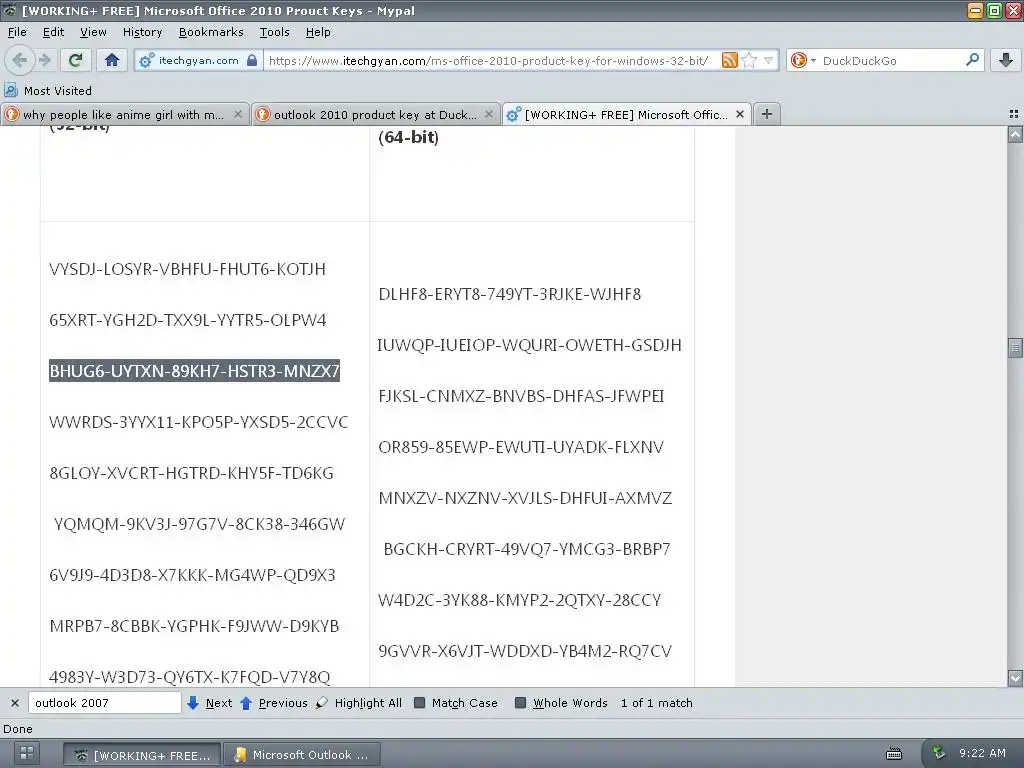
Task: Click key IUWQP-IUEIOP-WQURI-OWETH-GSDJH
Action: pos(530,345)
